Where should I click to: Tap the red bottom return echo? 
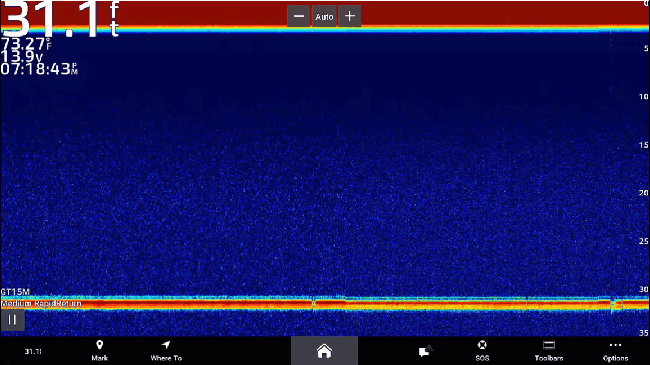[324, 305]
